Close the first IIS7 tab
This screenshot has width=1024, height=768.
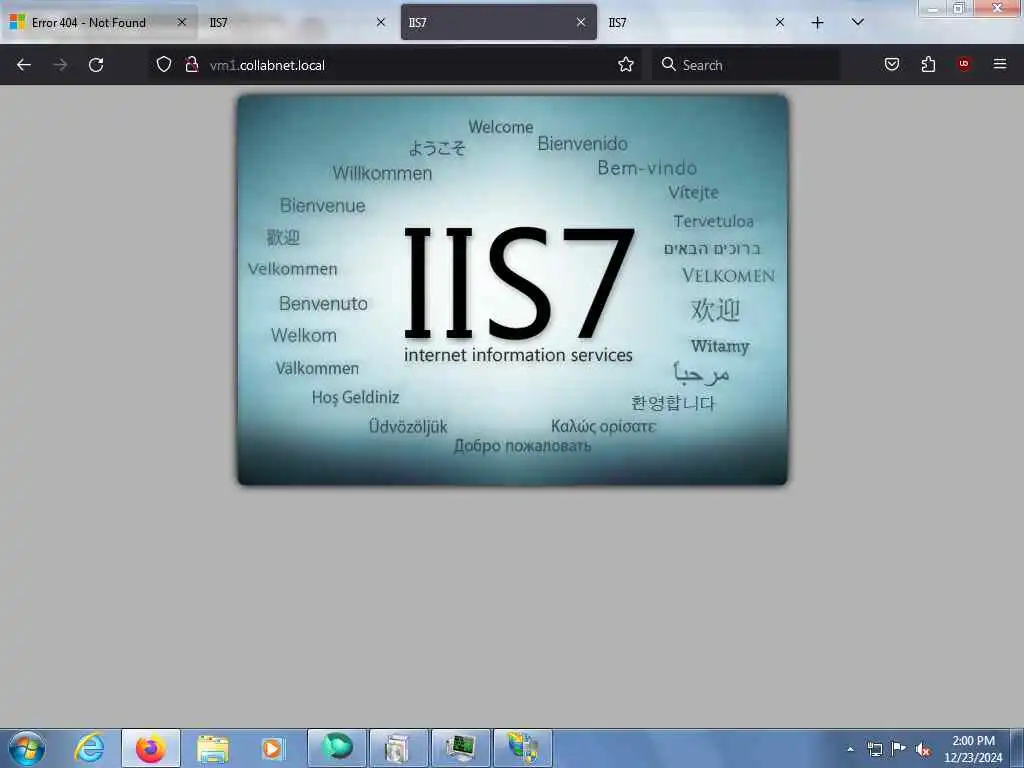point(381,22)
